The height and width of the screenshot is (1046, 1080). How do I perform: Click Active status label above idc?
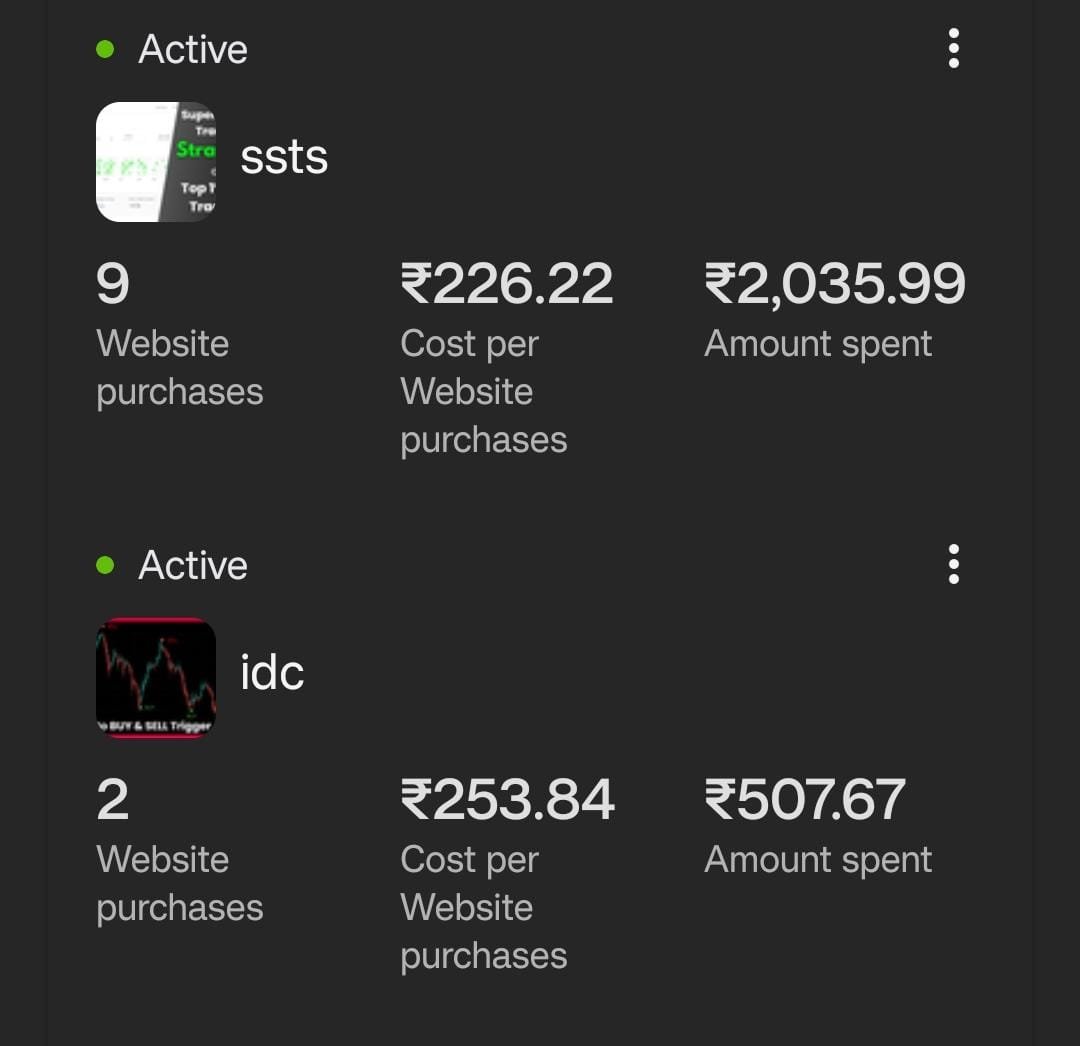[x=193, y=565]
